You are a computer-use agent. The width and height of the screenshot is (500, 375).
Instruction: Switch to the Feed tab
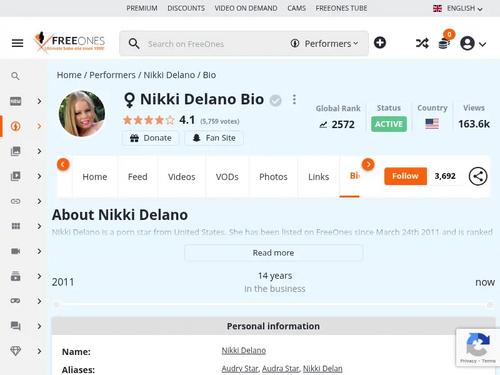[138, 177]
